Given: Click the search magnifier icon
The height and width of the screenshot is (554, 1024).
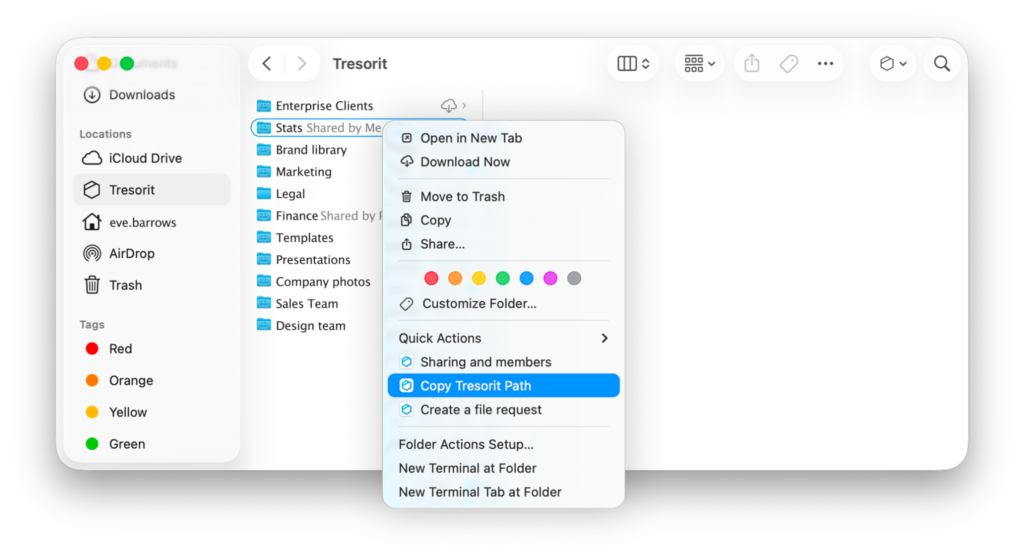Looking at the screenshot, I should click(942, 63).
